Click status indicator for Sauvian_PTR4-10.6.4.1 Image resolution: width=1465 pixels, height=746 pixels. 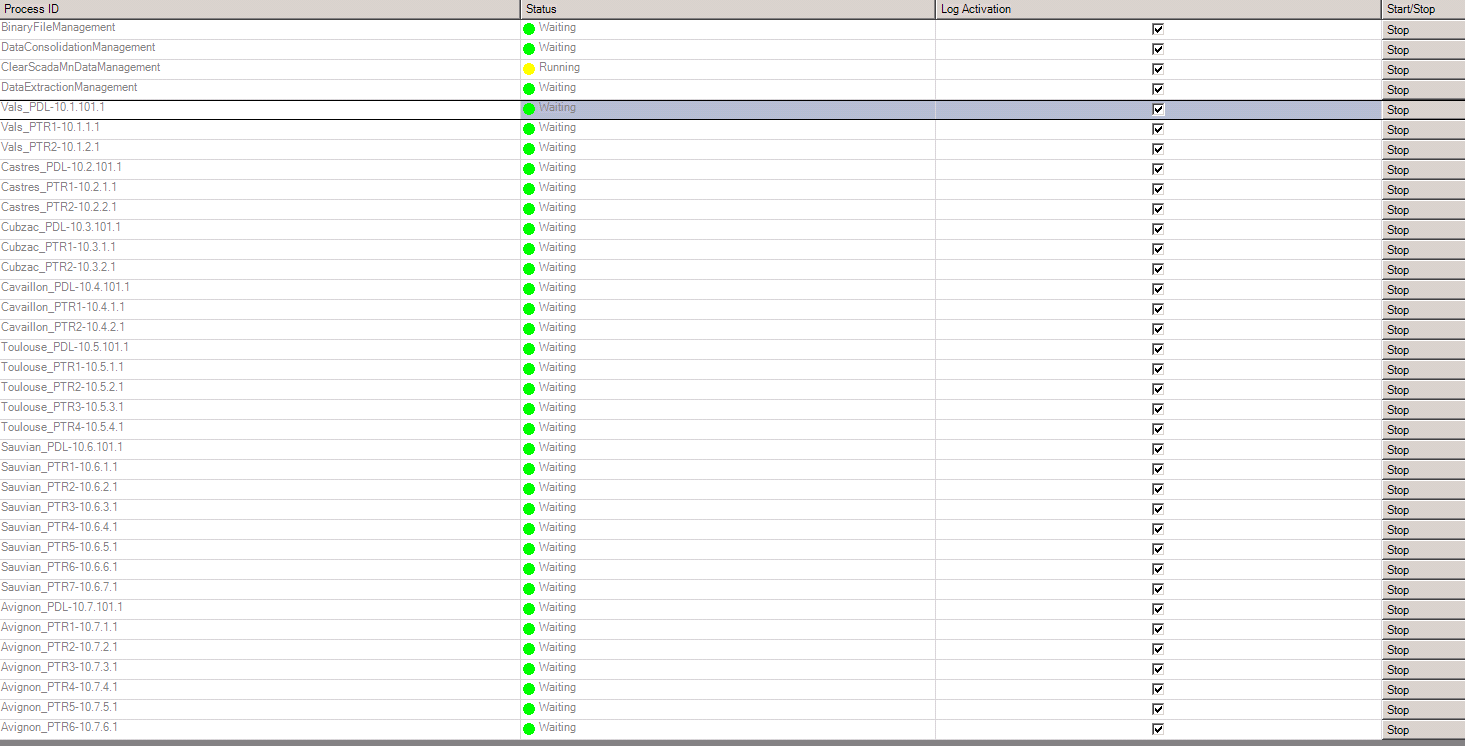tap(529, 529)
